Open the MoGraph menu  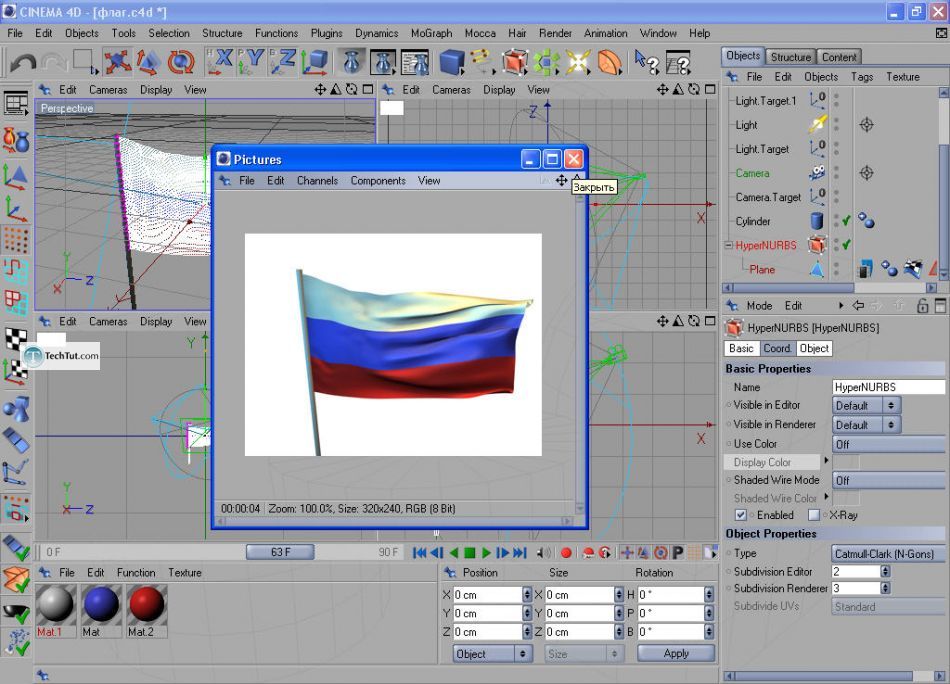pos(431,33)
